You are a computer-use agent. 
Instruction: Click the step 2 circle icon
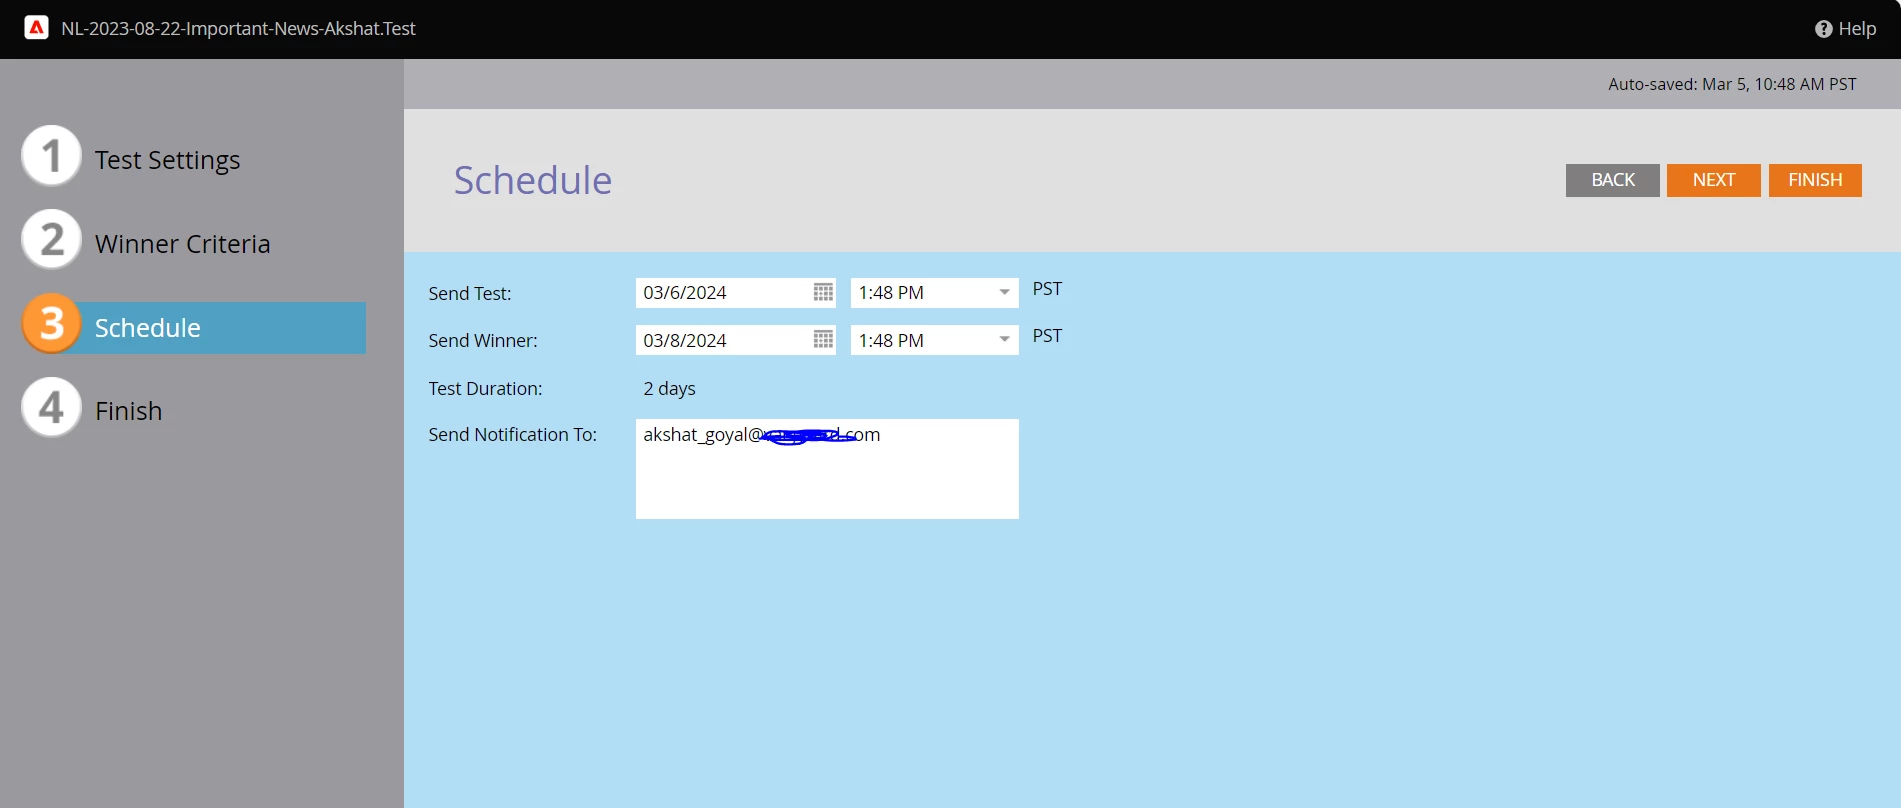51,239
